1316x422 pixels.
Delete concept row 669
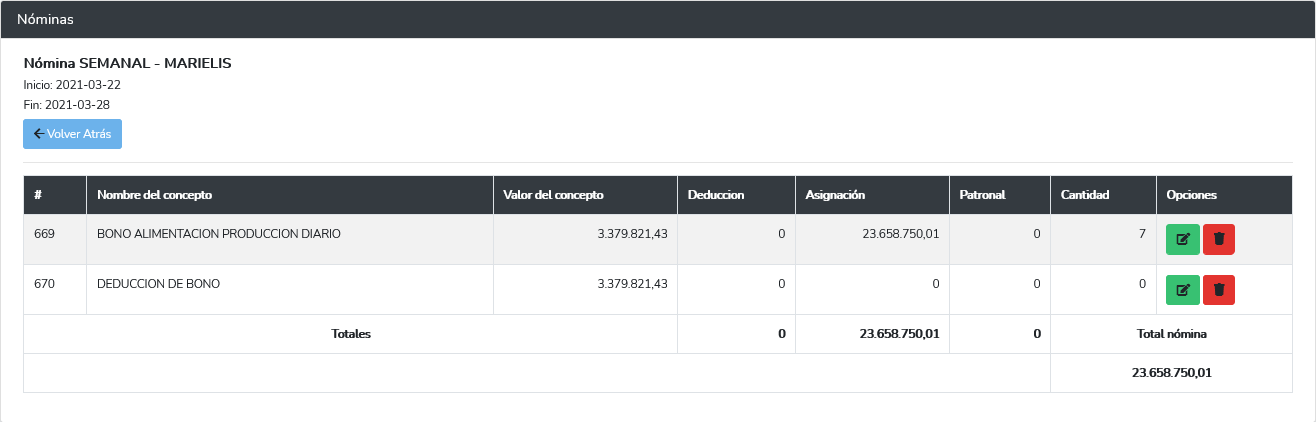1219,239
